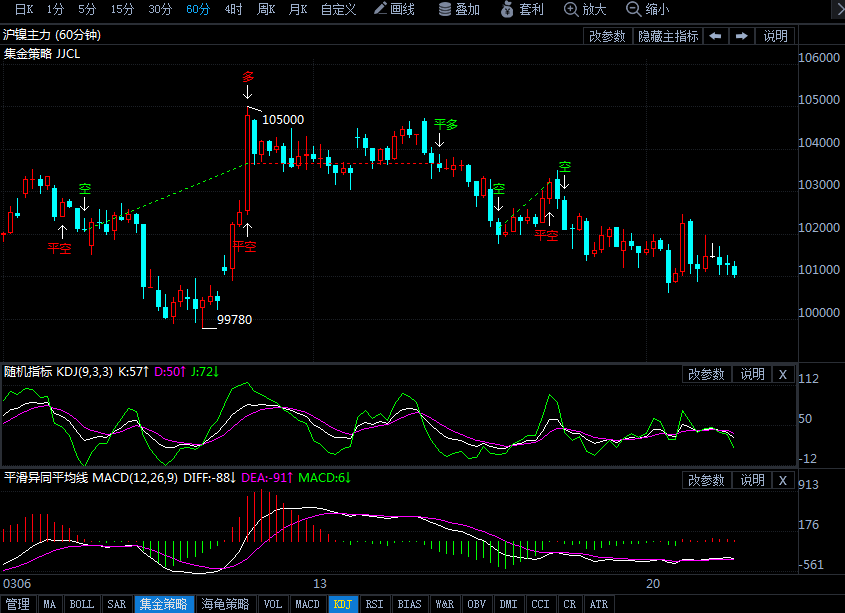
Task: Open the 管理 indicator management tab
Action: [x=18, y=604]
